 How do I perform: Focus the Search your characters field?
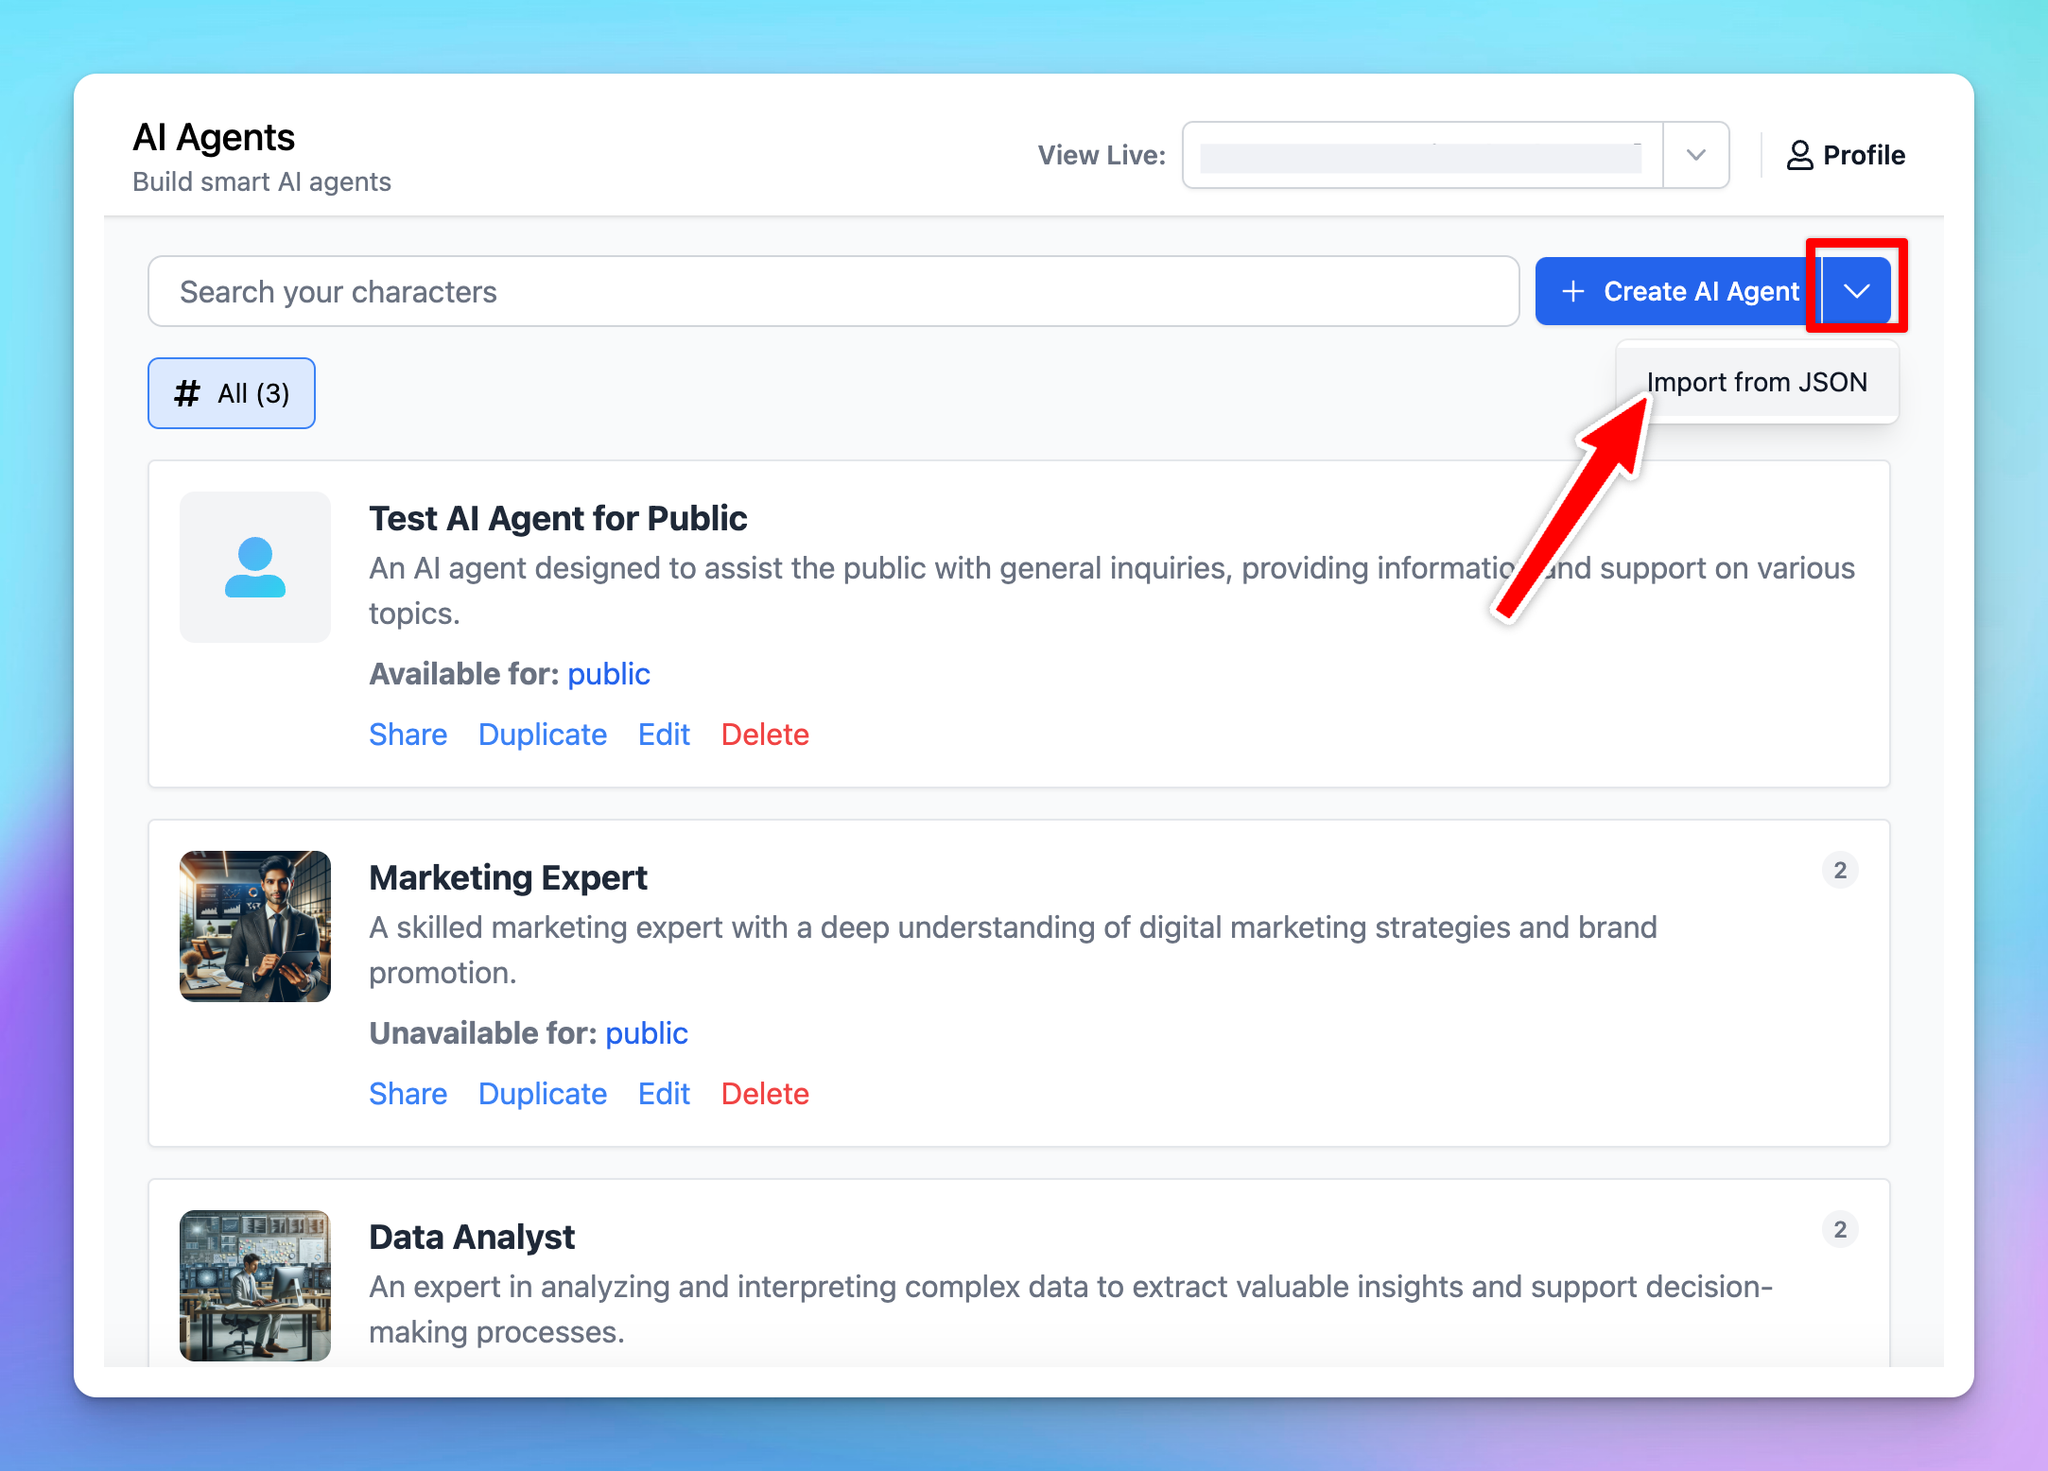point(834,291)
